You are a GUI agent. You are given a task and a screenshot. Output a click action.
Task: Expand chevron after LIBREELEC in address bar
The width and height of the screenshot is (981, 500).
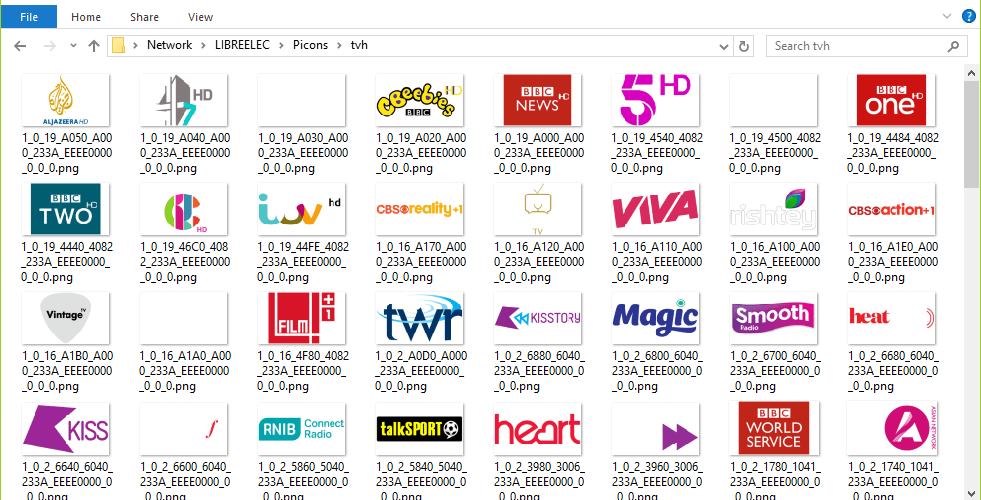(x=281, y=45)
